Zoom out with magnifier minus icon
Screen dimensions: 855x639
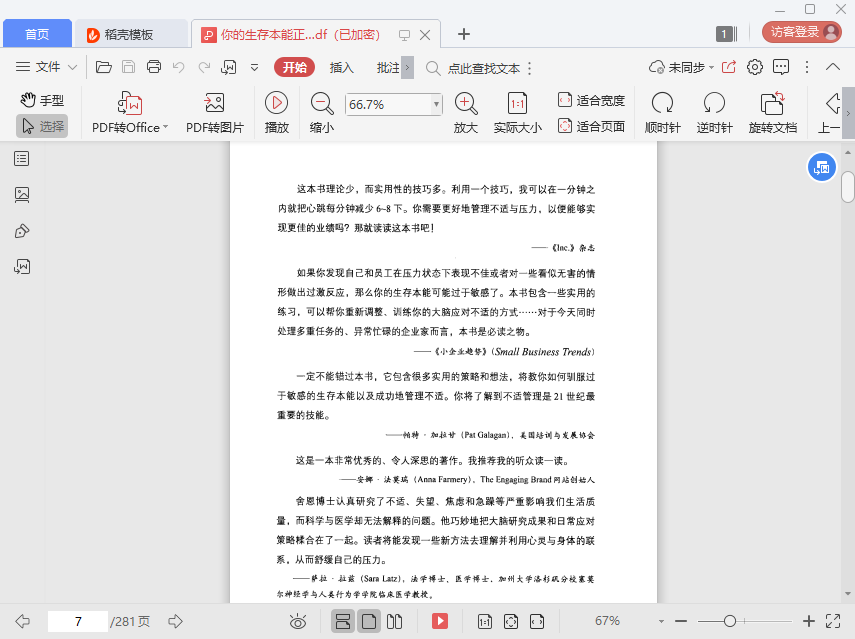(x=322, y=113)
